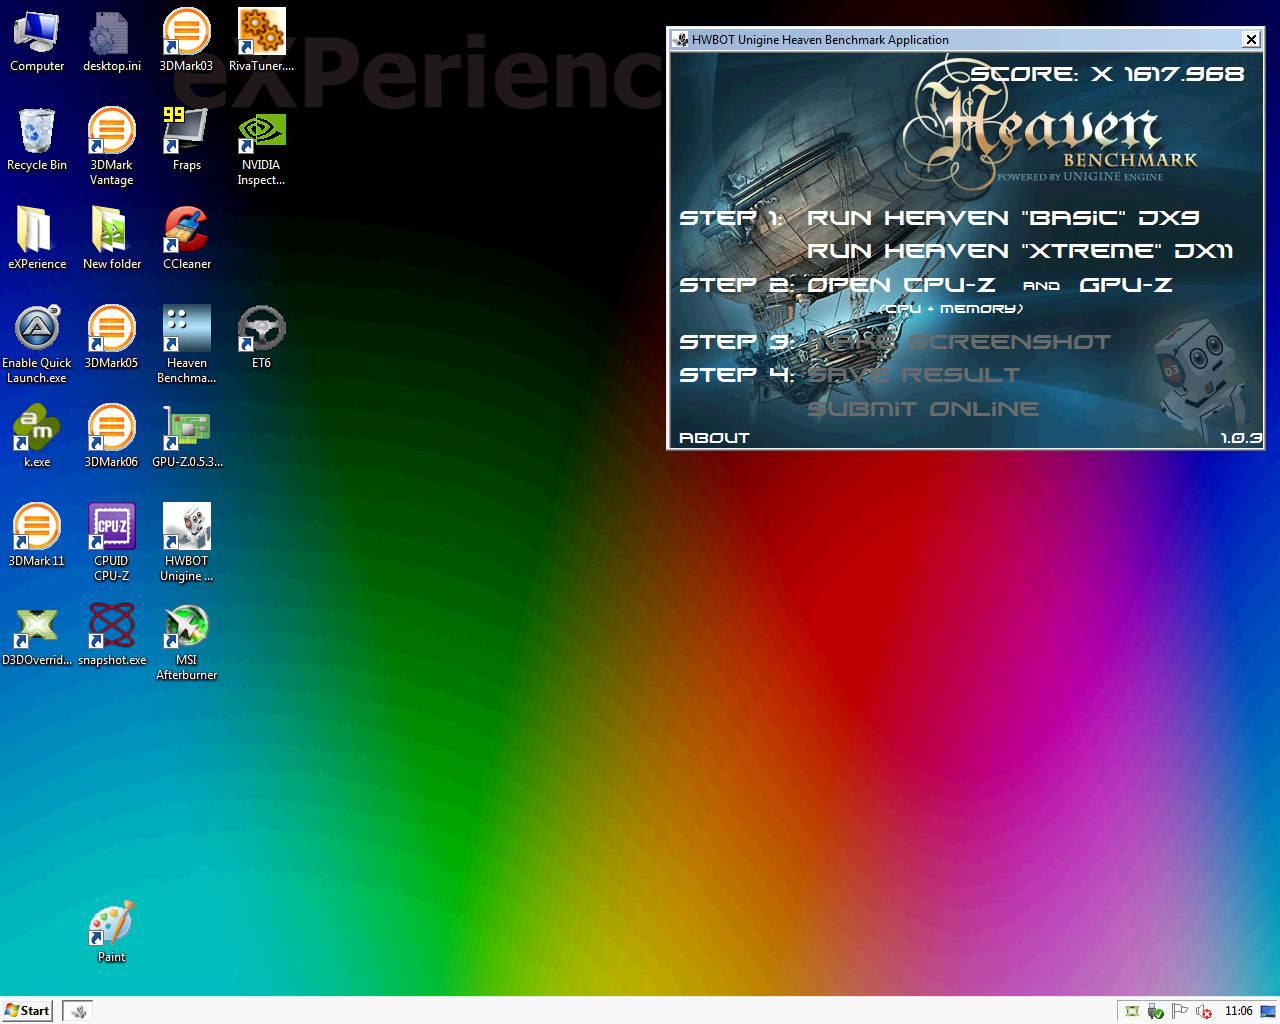Image resolution: width=1280 pixels, height=1024 pixels.
Task: Select the desktop.ini file icon
Action: pos(111,41)
